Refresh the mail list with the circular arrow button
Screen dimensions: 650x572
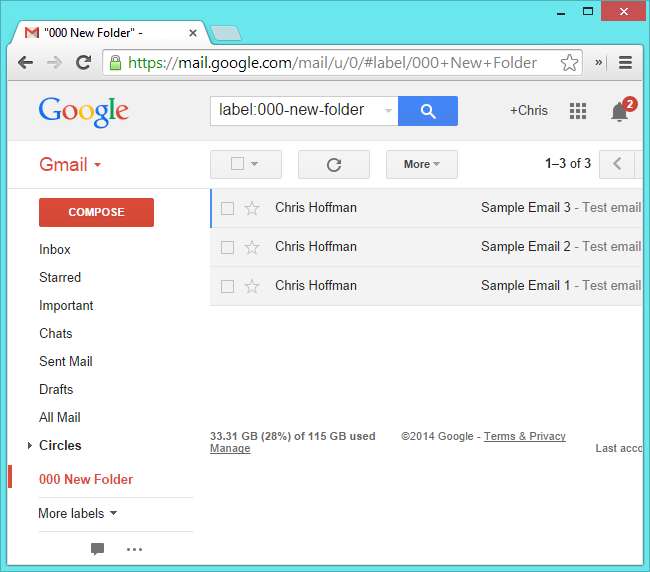(x=334, y=165)
